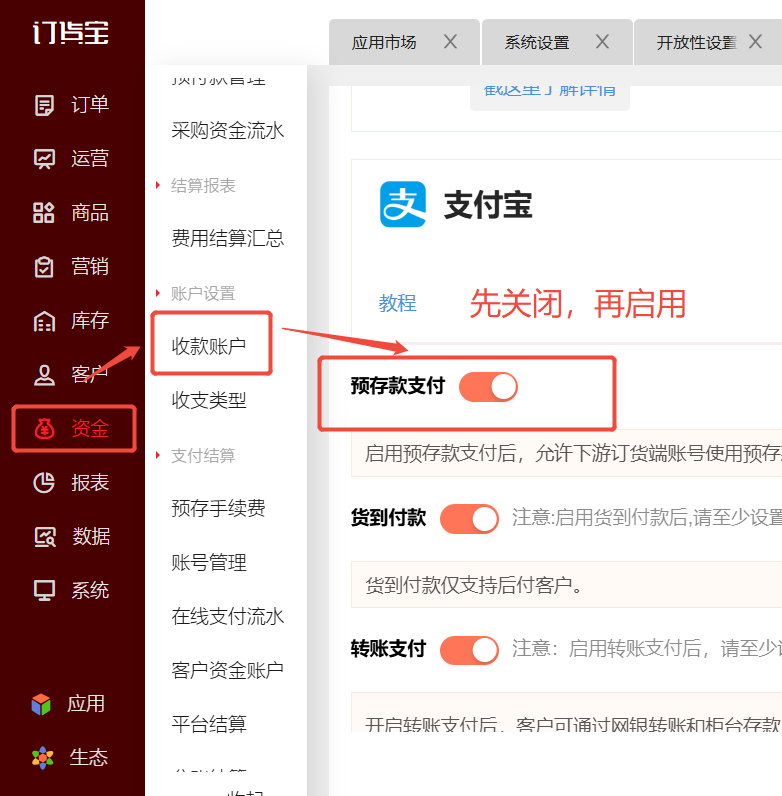This screenshot has height=796, width=782.
Task: Open 账号管理 submenu item
Action: 209,562
